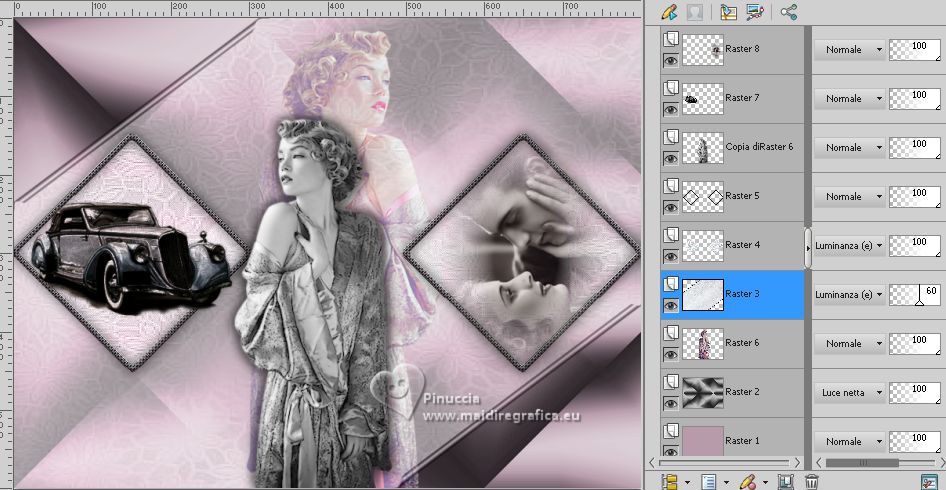
Task: Click left arrow of blend column scrollbar
Action: tap(817, 463)
